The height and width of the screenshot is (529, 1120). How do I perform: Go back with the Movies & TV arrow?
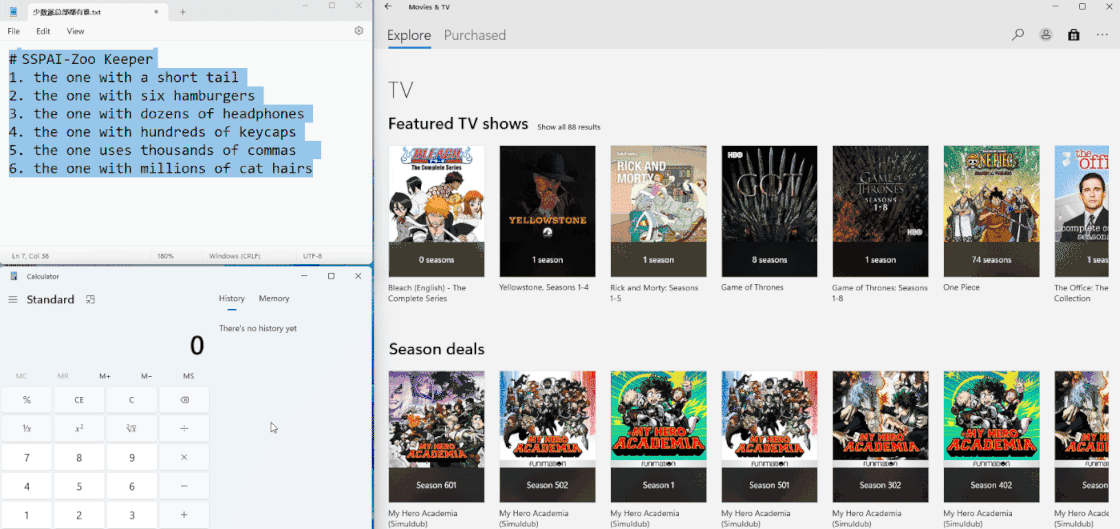point(388,7)
